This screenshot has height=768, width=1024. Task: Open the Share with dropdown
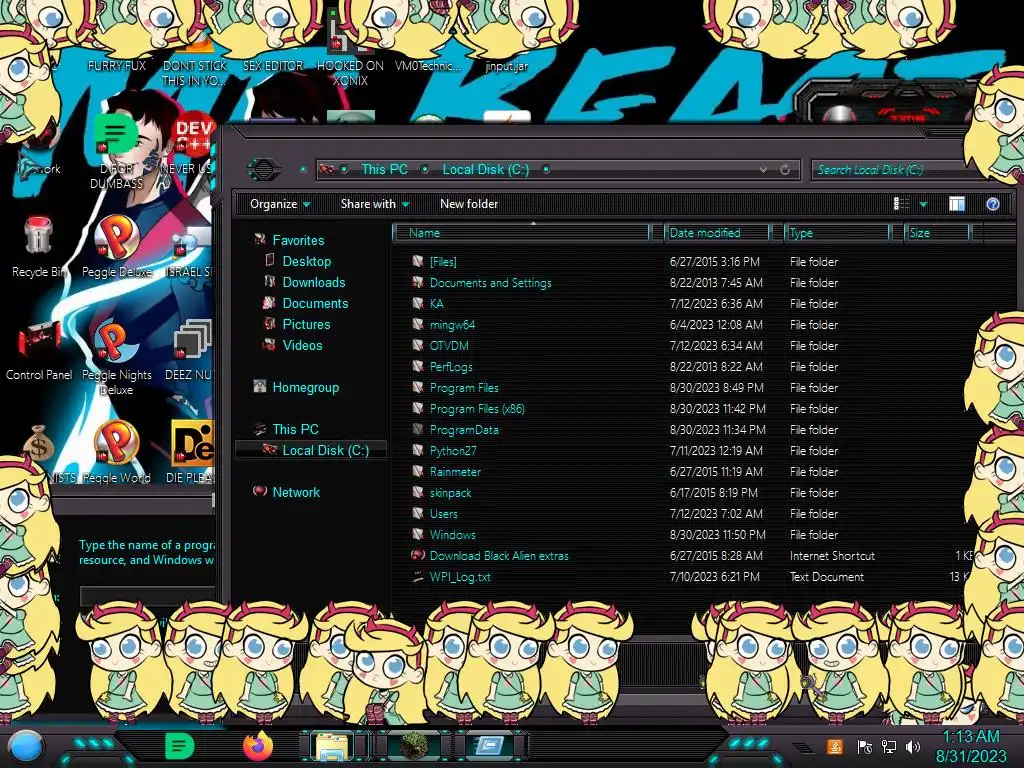point(375,204)
